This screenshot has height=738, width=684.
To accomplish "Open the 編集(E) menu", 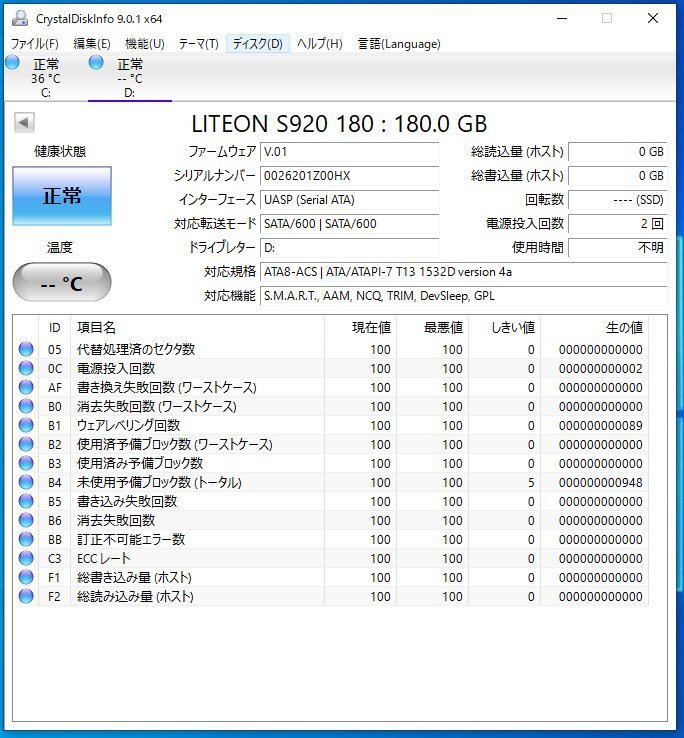I will pyautogui.click(x=92, y=44).
